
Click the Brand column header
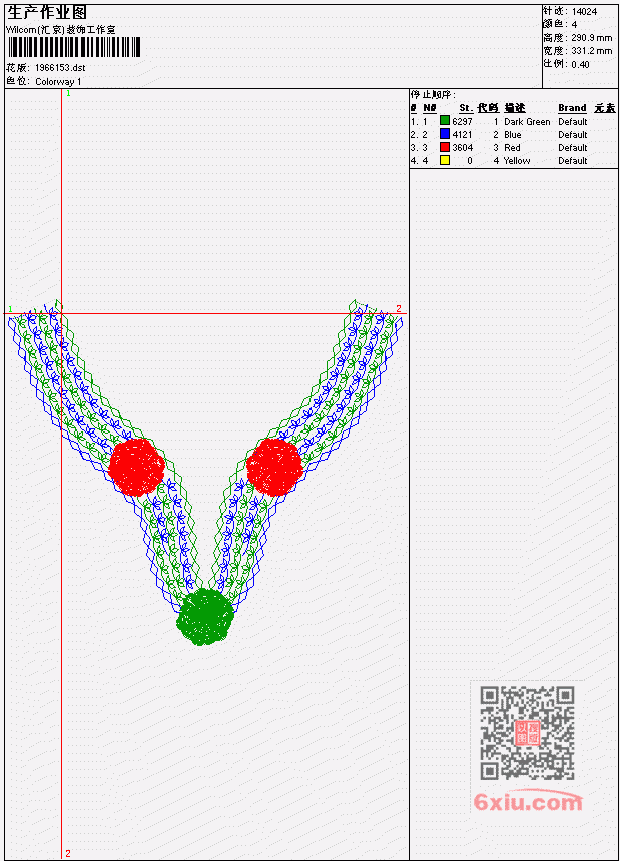[x=572, y=108]
